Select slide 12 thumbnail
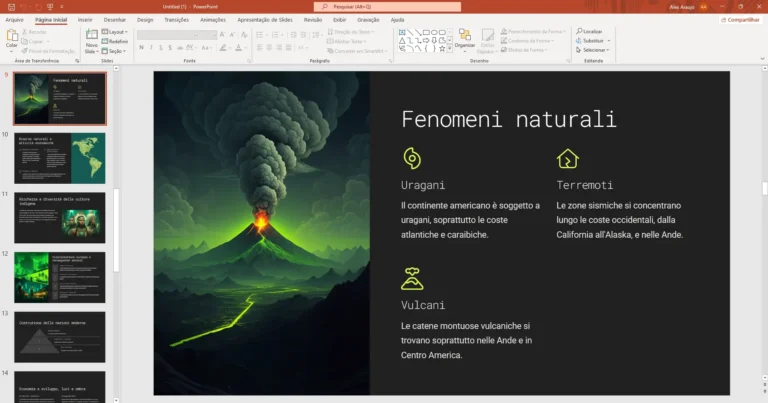 pyautogui.click(x=60, y=278)
